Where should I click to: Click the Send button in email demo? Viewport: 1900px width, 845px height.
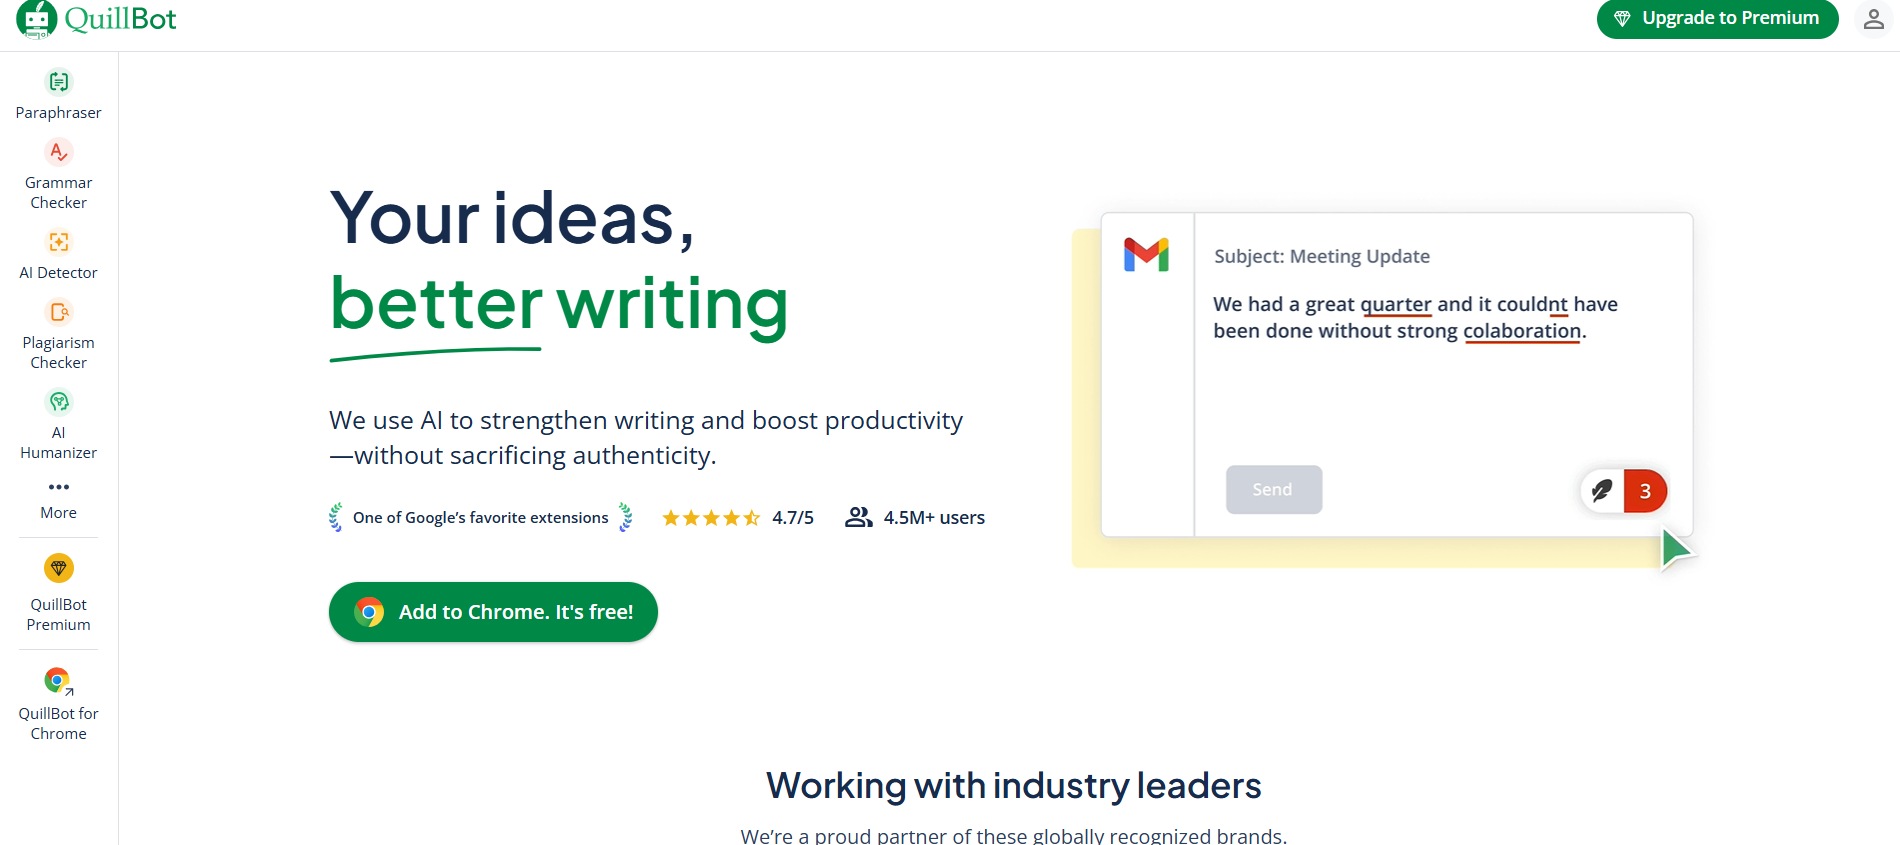tap(1274, 489)
